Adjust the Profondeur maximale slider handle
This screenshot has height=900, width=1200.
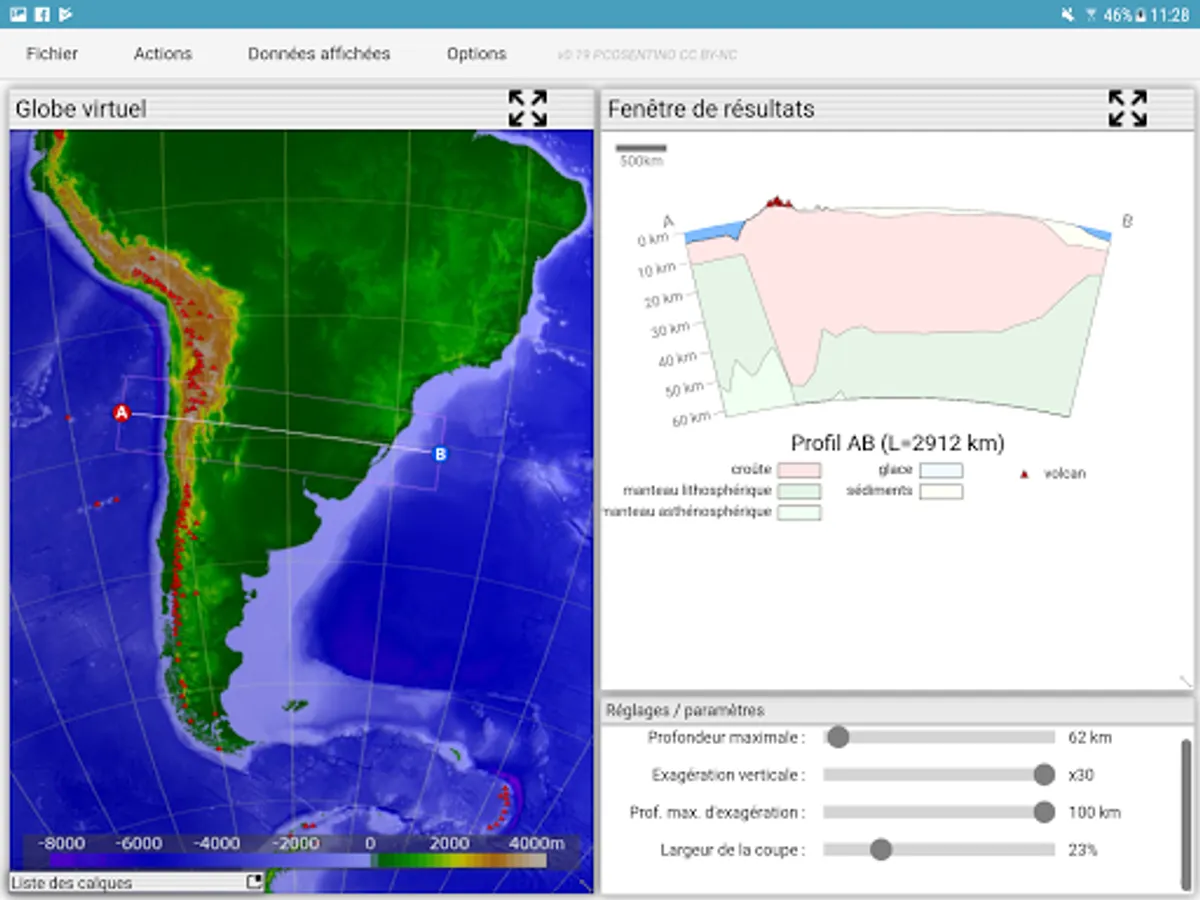coord(838,738)
